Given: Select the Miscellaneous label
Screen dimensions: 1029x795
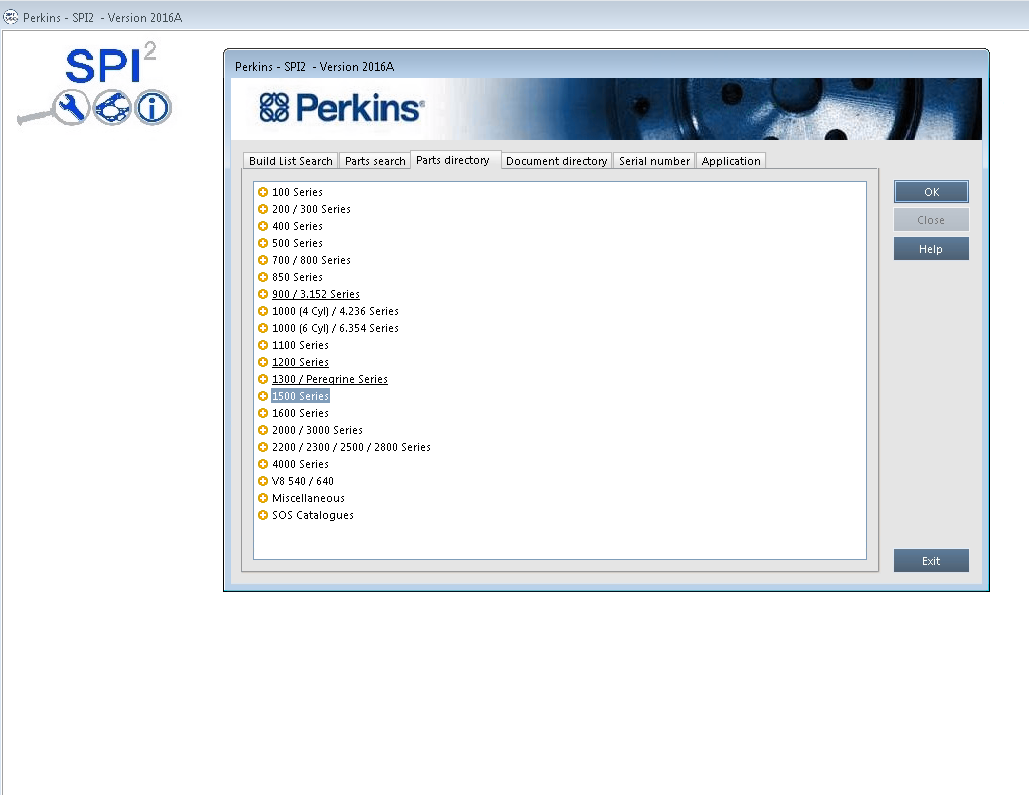Looking at the screenshot, I should [x=308, y=498].
